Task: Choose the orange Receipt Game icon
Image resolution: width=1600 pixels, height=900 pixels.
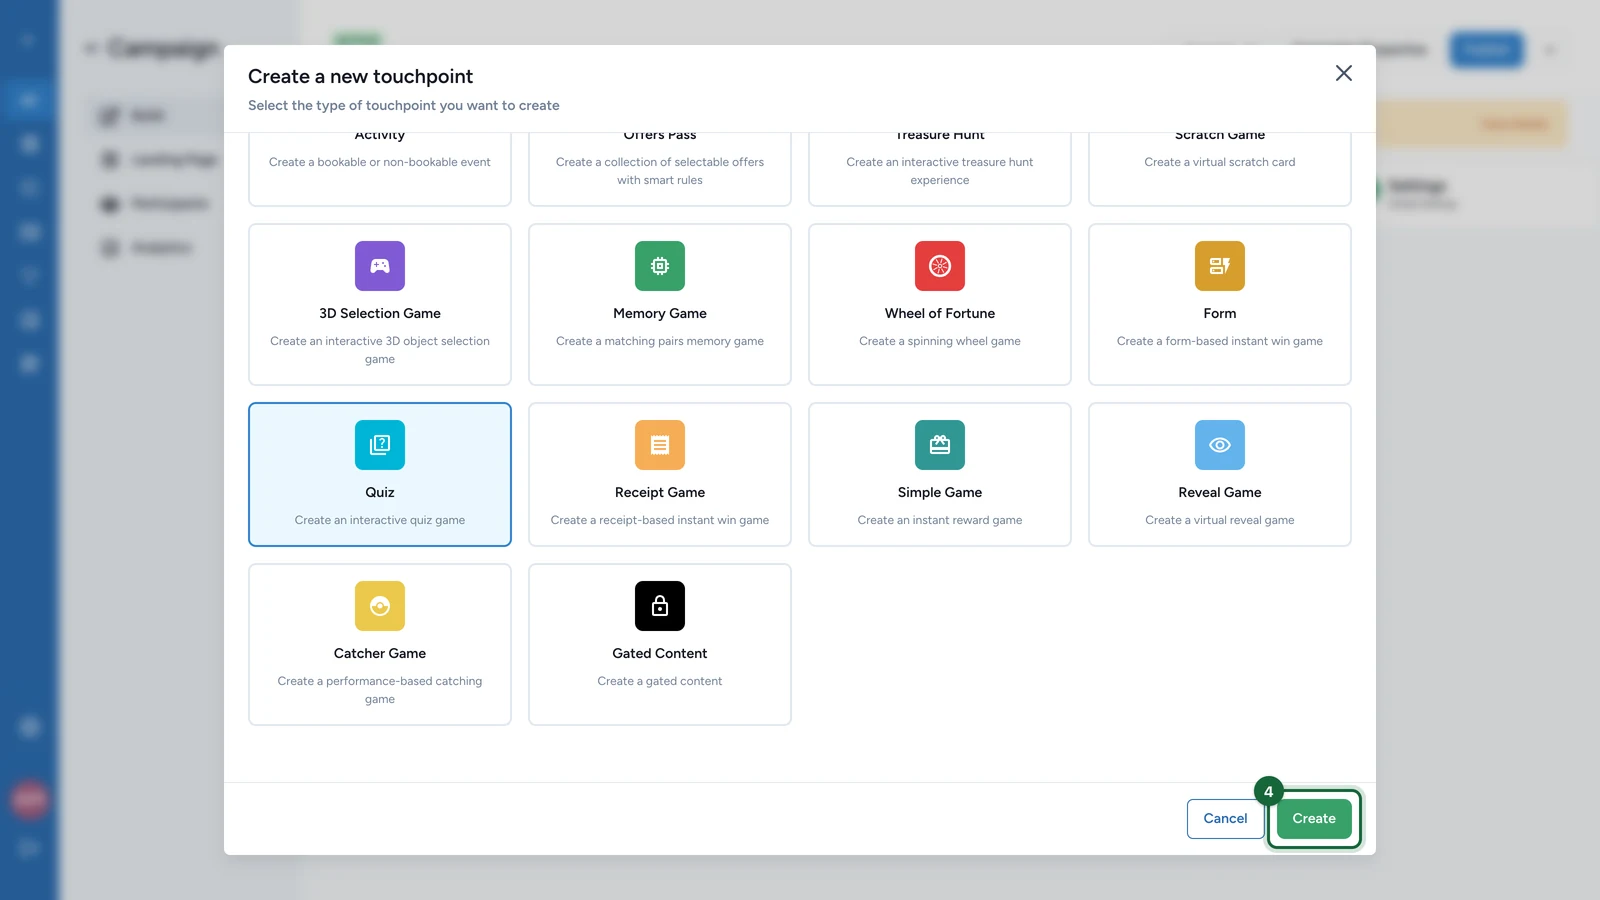Action: point(660,445)
